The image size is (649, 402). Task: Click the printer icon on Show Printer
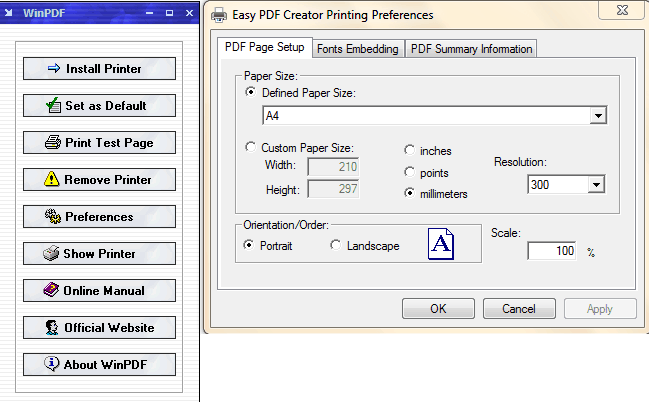coord(51,253)
